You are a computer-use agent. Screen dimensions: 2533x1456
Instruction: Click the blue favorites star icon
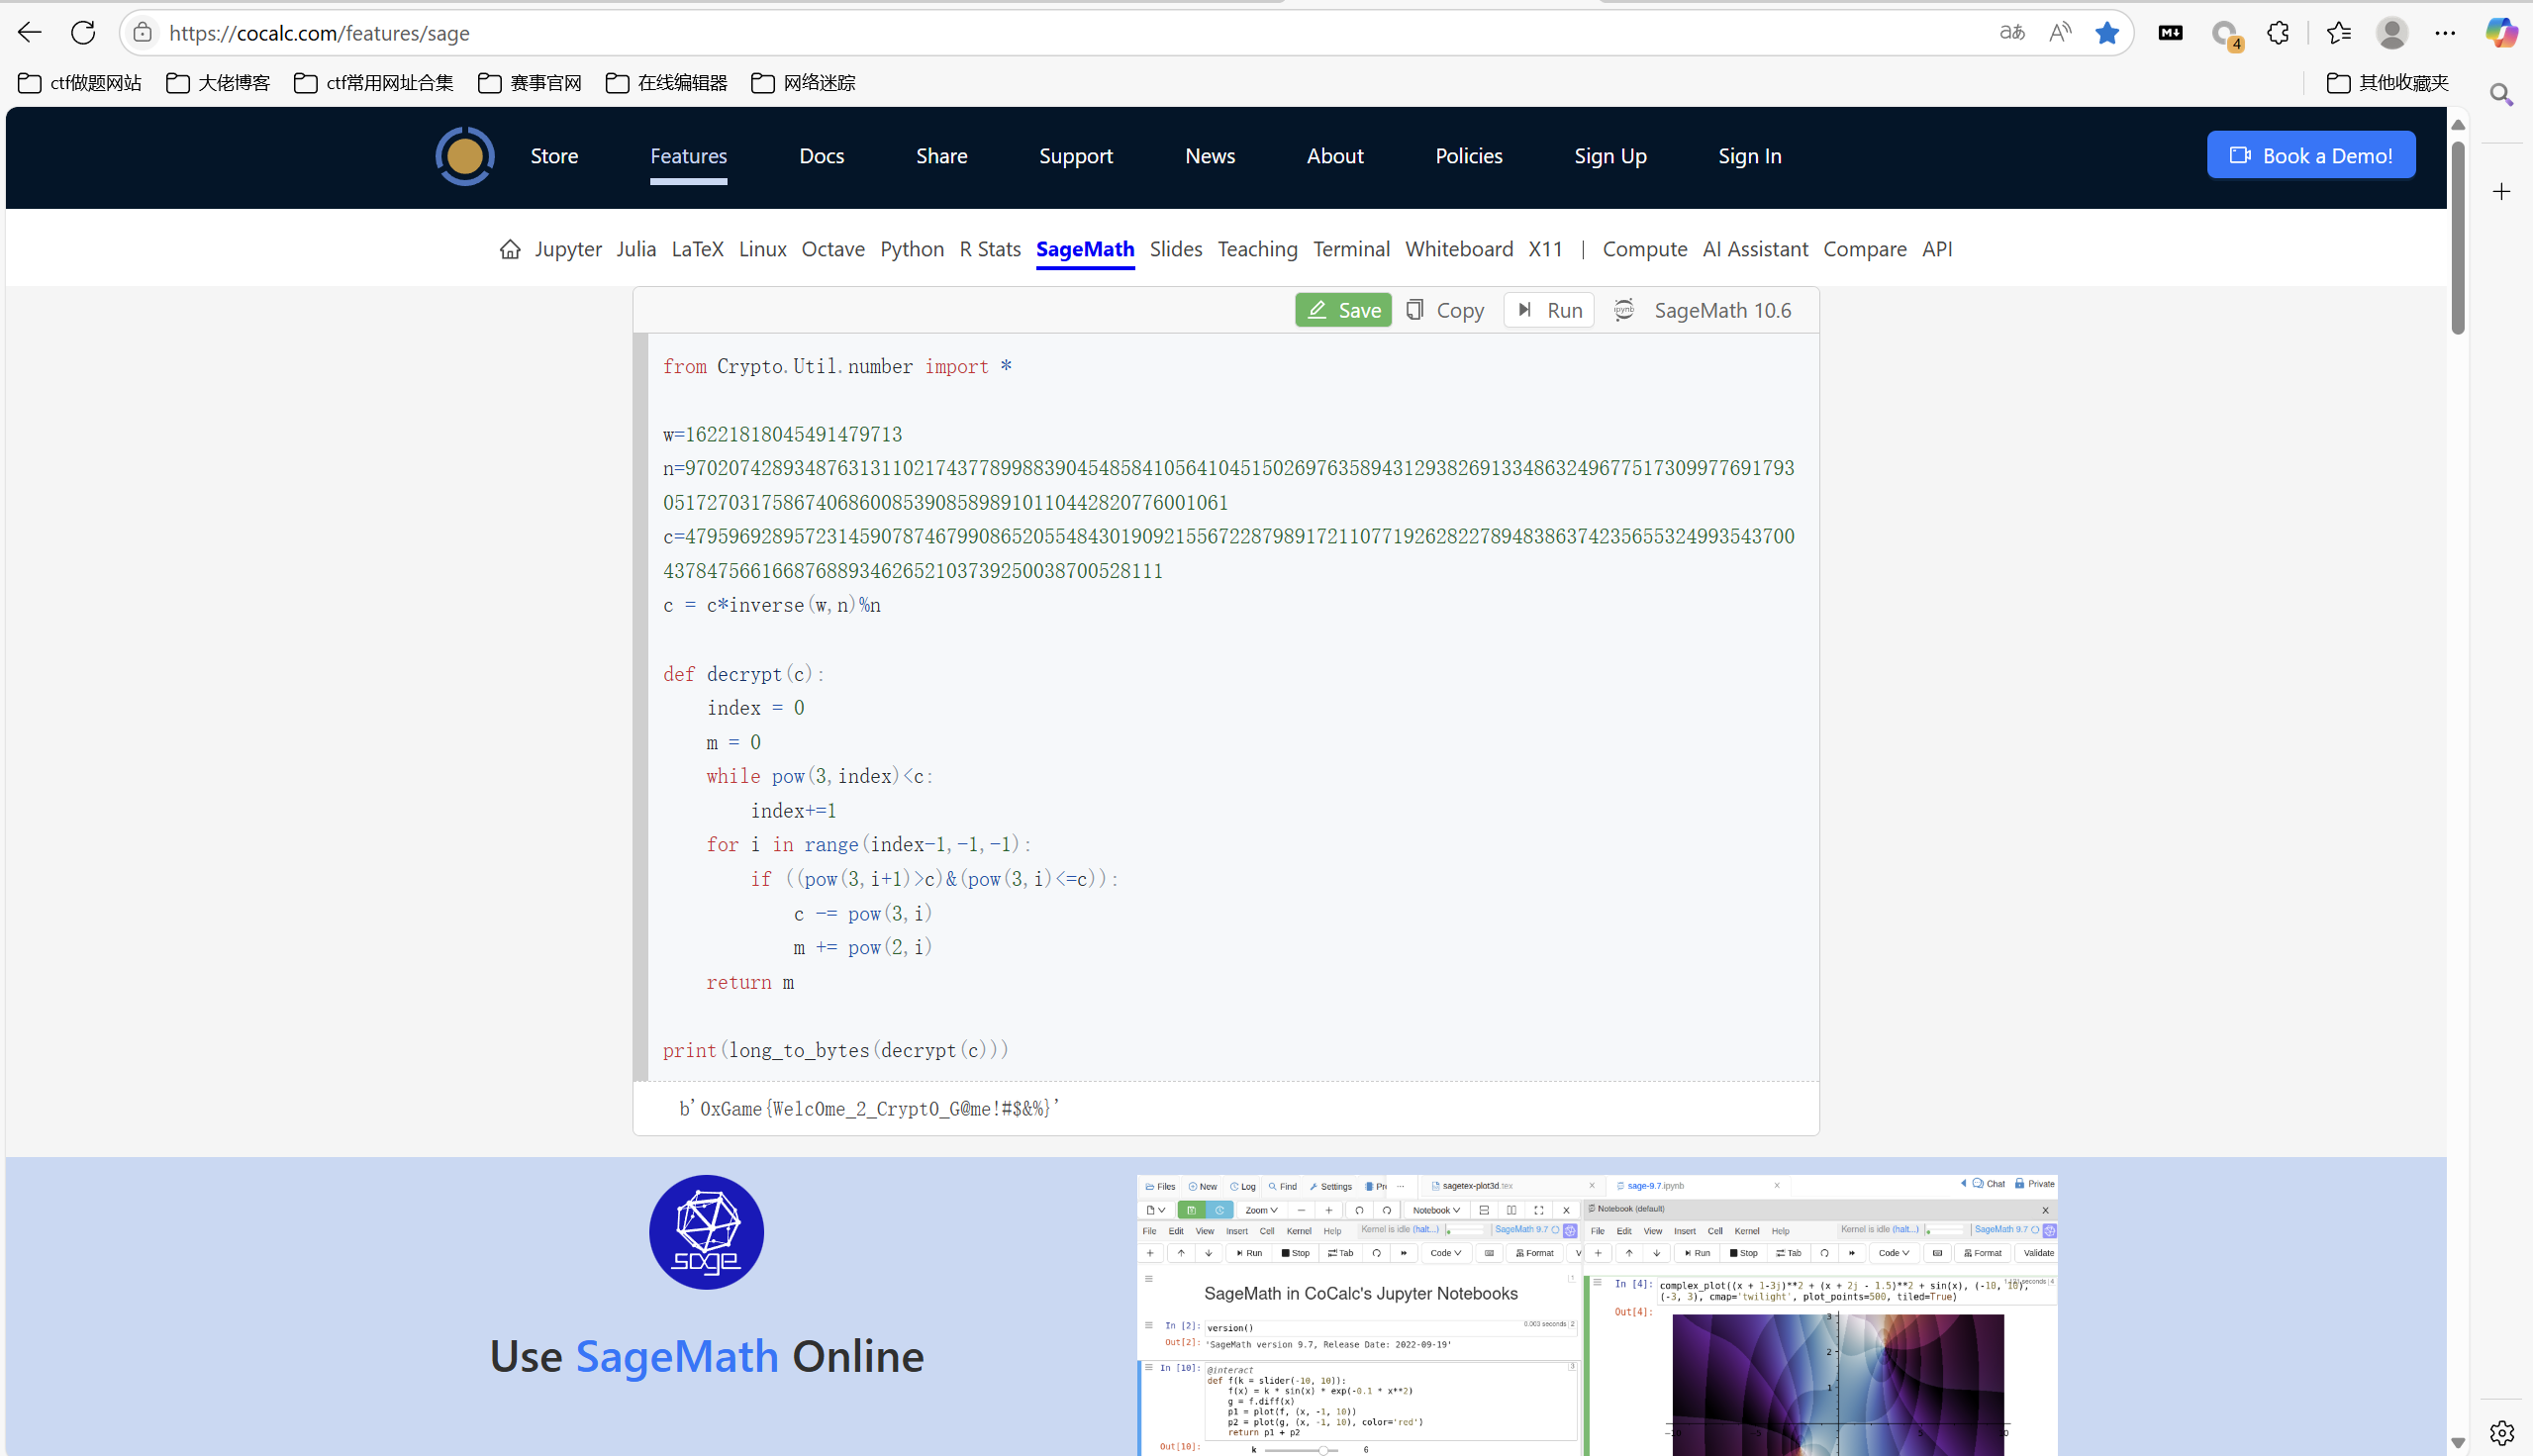pos(2107,33)
